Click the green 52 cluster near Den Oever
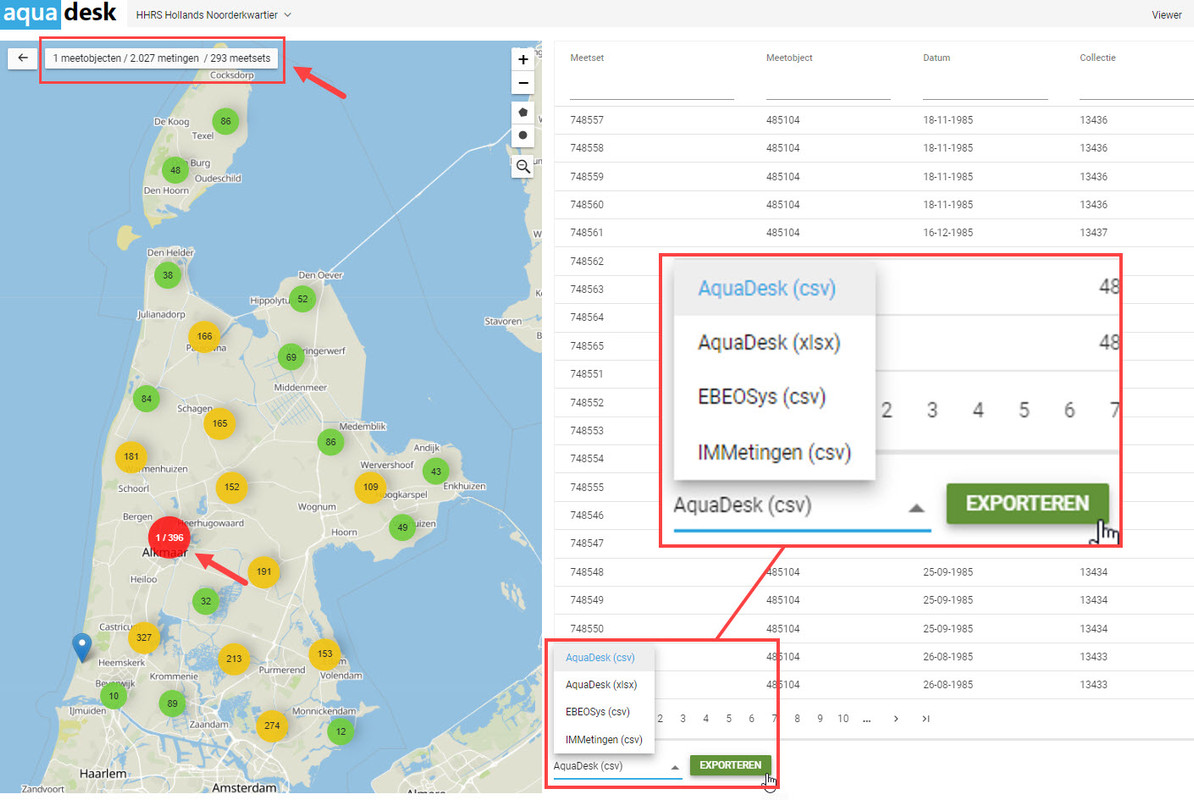Screen dimensions: 1194x800 point(302,299)
